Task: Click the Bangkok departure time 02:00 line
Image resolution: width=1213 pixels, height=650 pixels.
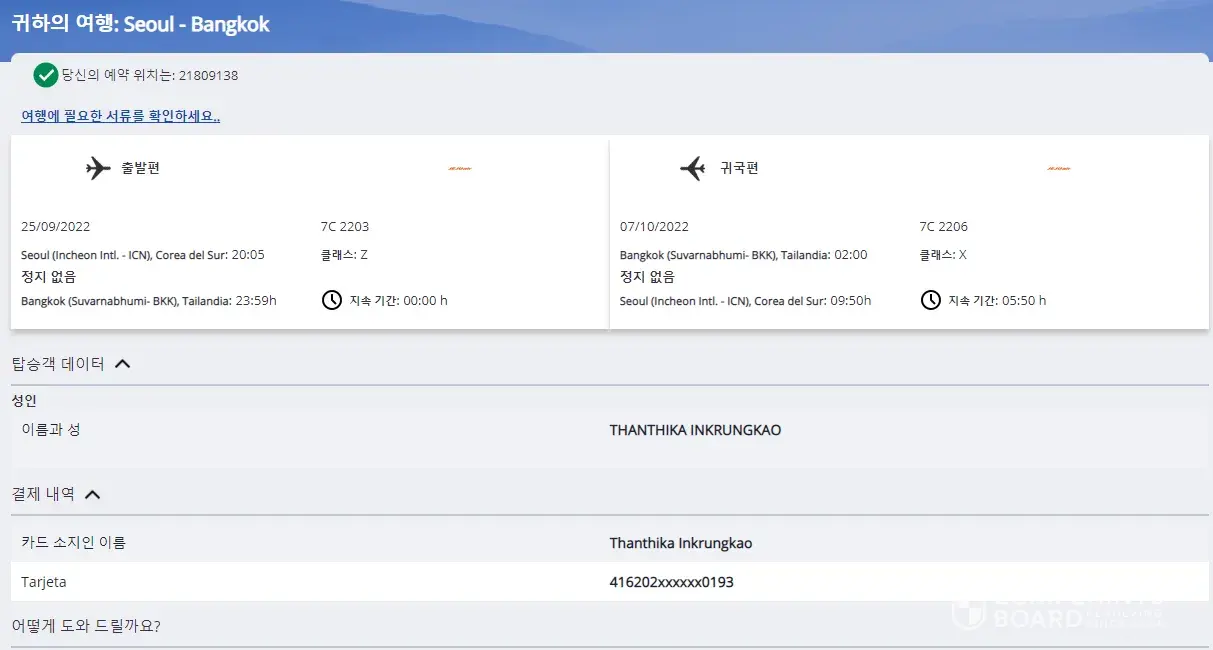Action: (x=744, y=255)
